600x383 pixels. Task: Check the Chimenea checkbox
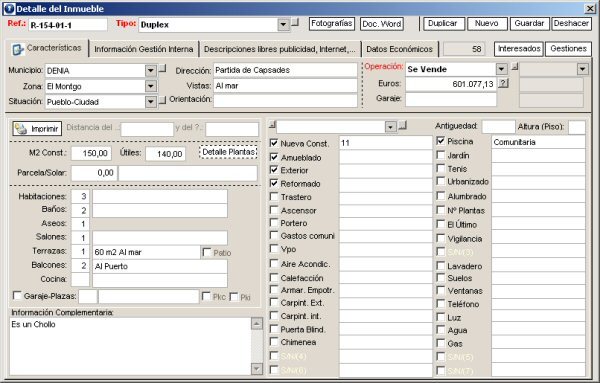pyautogui.click(x=274, y=342)
